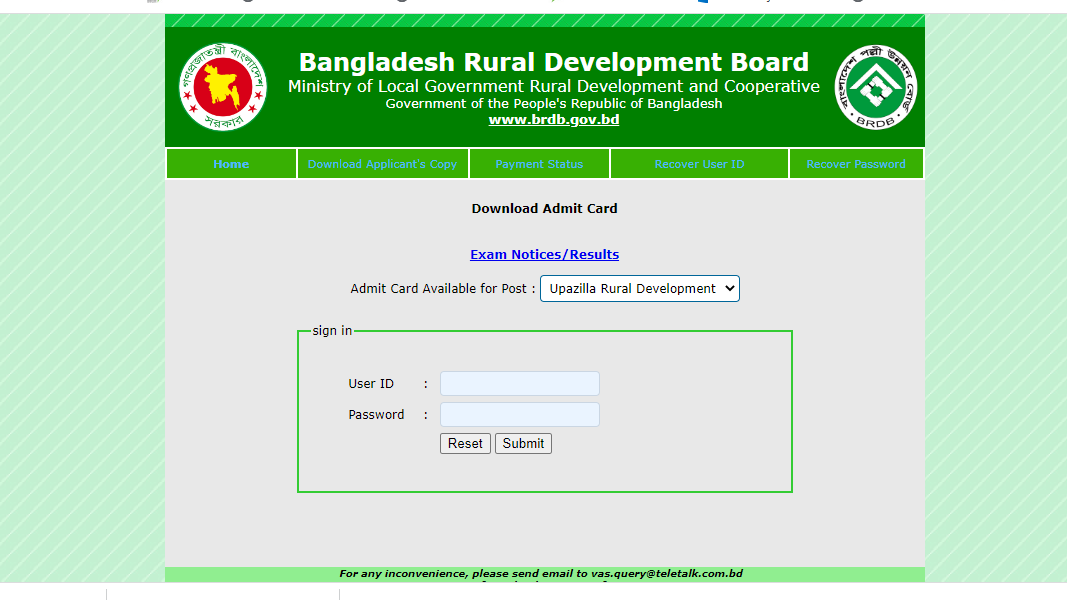
Task: Focus the User ID input field
Action: [520, 384]
